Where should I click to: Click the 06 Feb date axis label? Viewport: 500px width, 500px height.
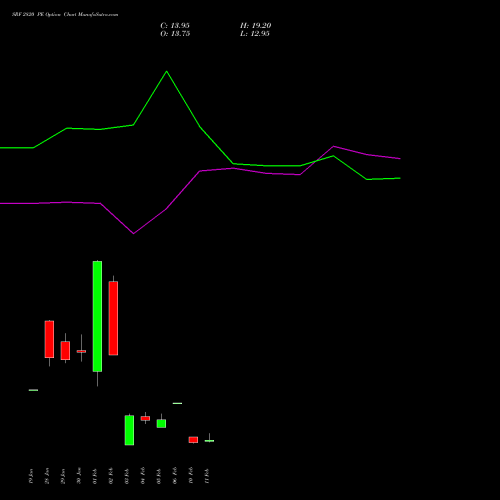tap(175, 476)
